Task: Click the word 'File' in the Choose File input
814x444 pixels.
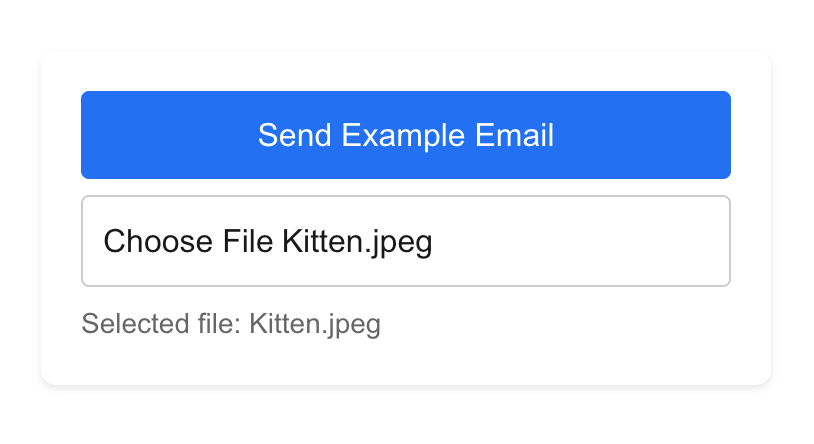Action: (250, 242)
